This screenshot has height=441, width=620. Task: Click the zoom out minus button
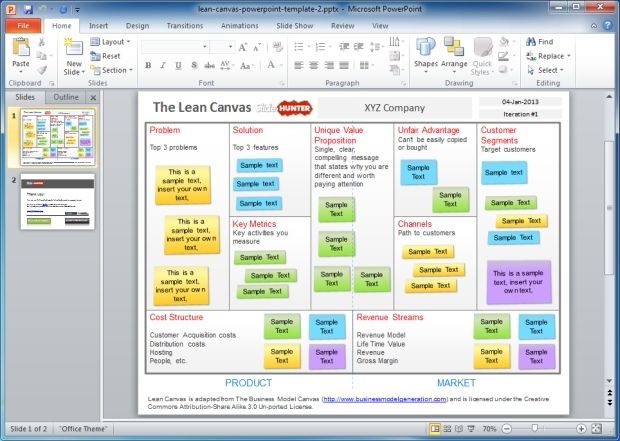coord(507,429)
